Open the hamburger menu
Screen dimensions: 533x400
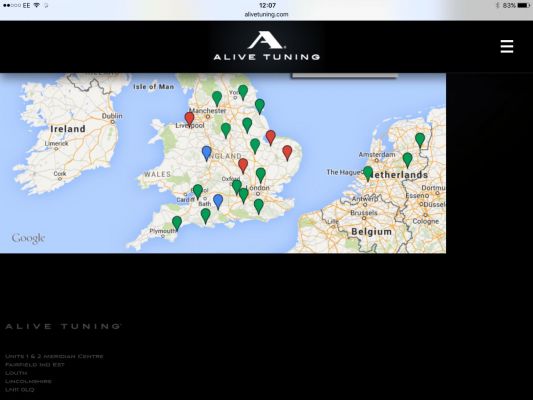click(506, 47)
